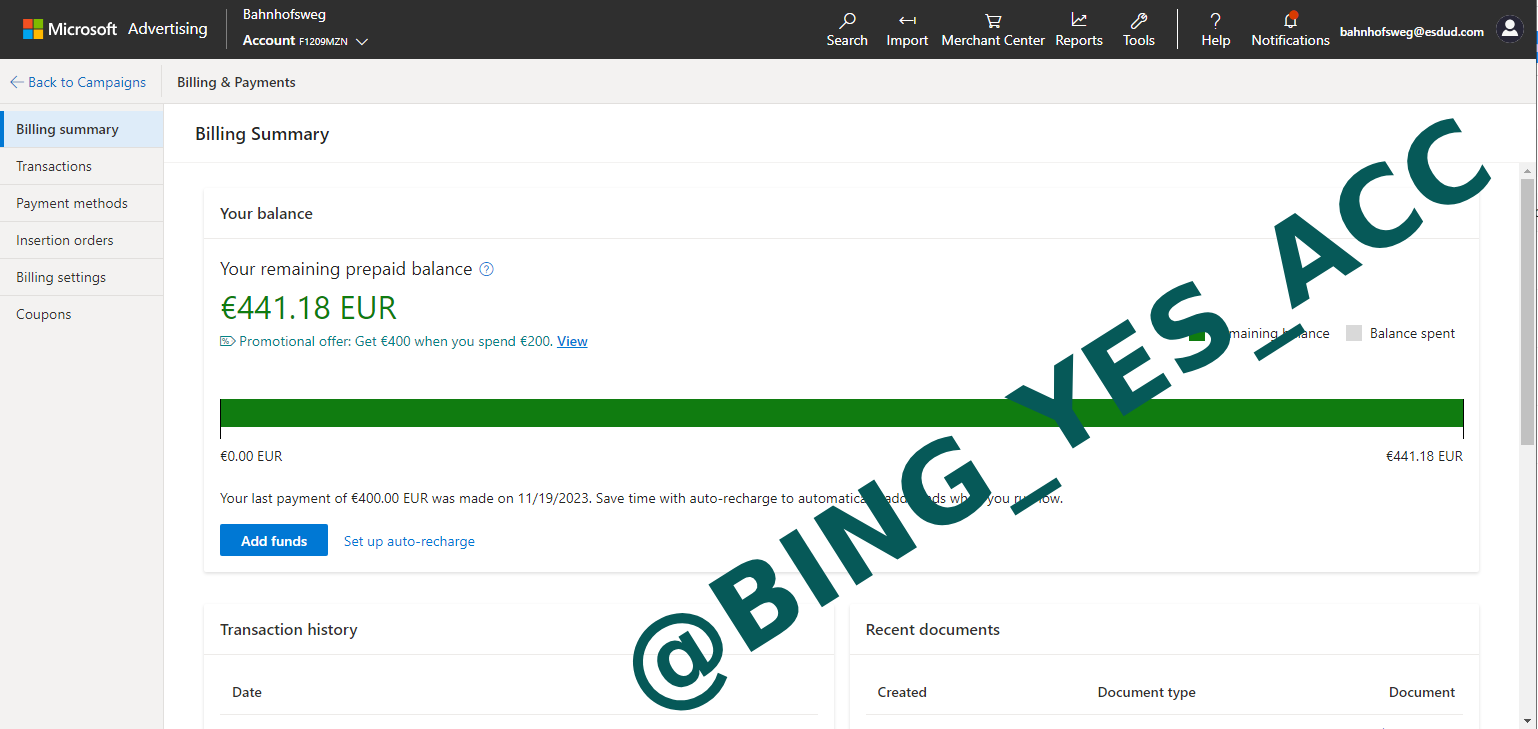
Task: Click the Add funds button
Action: point(274,541)
